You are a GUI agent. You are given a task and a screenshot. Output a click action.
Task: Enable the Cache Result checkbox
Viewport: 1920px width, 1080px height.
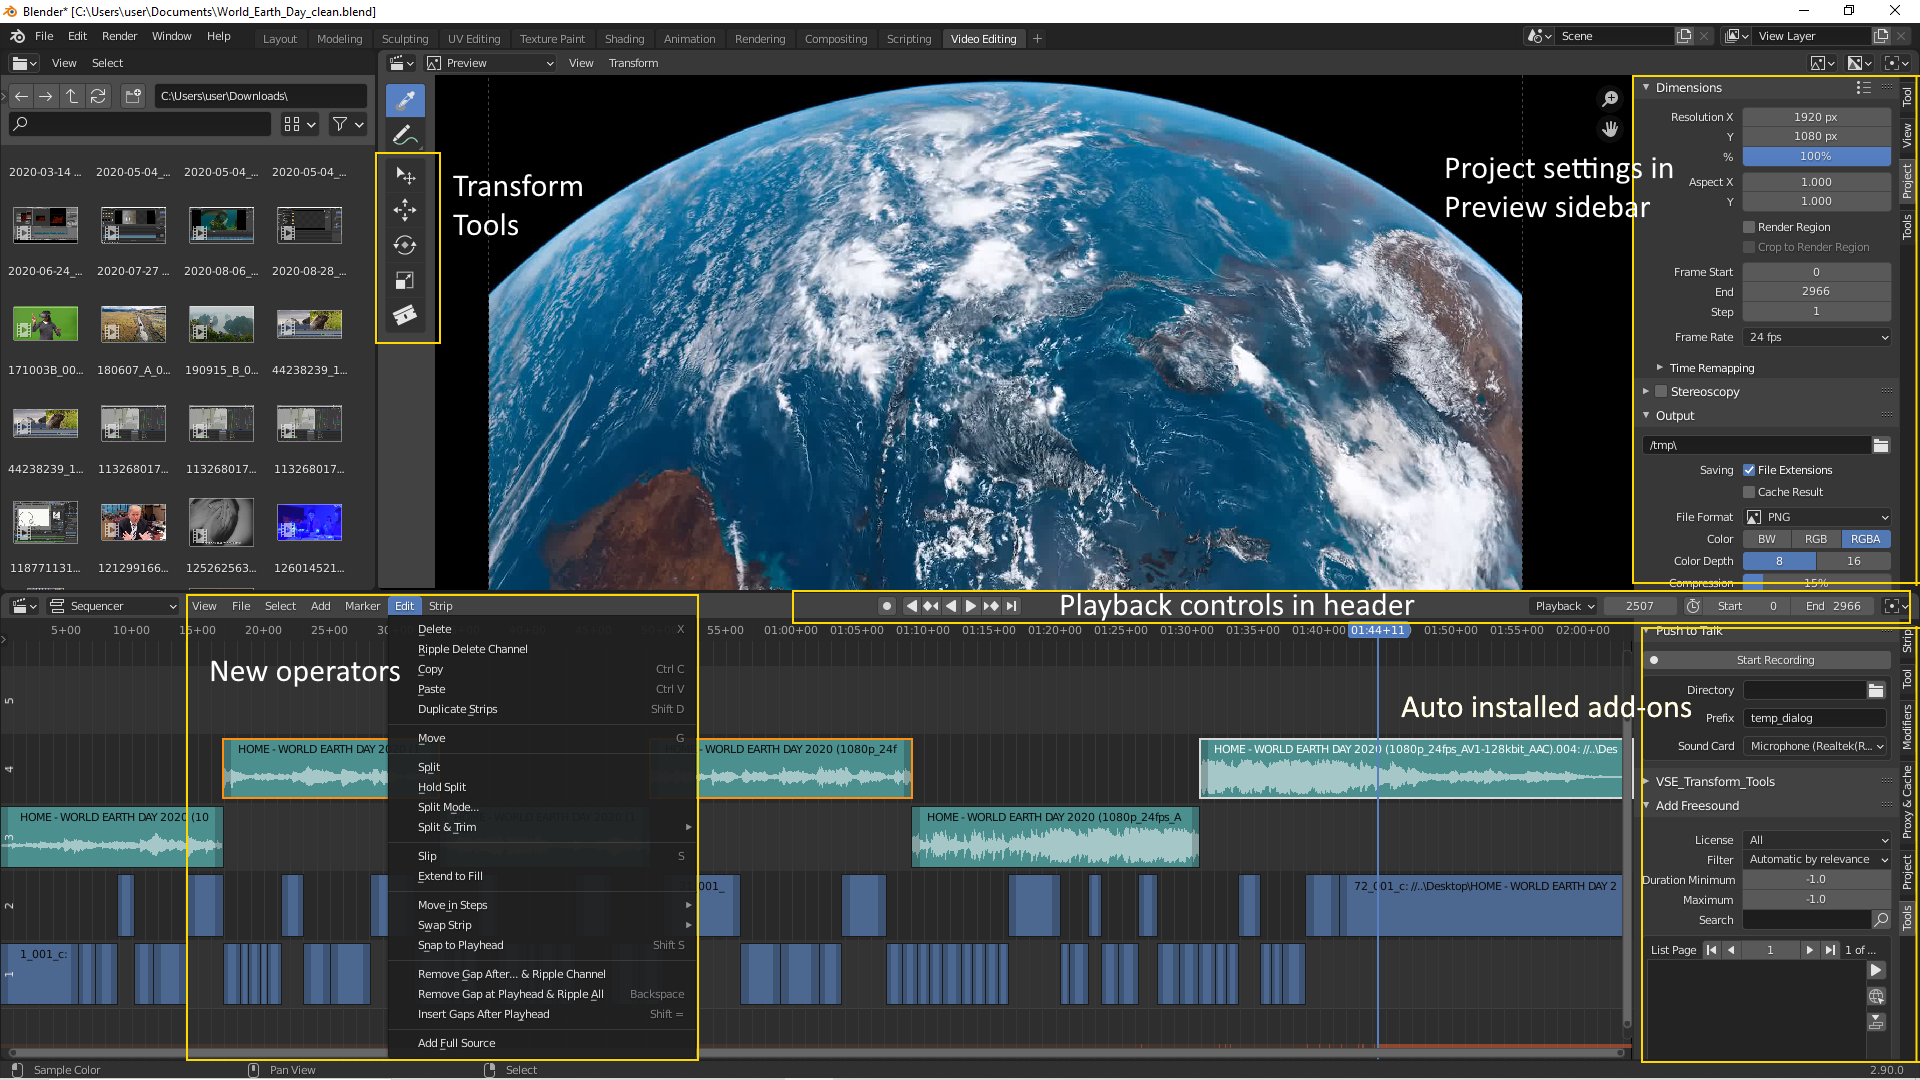point(1749,492)
